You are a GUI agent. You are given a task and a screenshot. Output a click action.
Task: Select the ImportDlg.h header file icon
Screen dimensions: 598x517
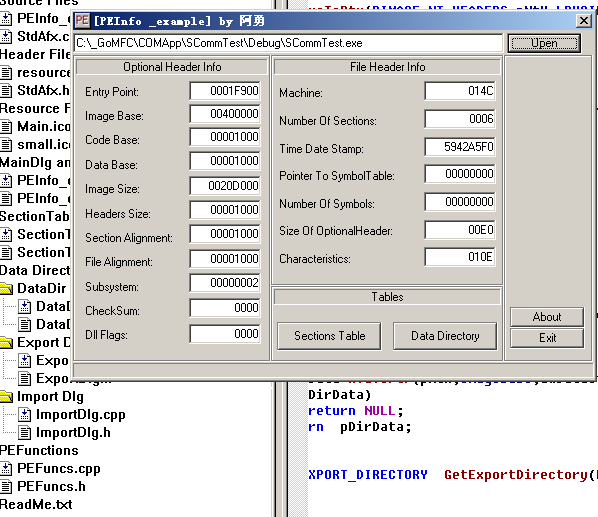pyautogui.click(x=25, y=432)
